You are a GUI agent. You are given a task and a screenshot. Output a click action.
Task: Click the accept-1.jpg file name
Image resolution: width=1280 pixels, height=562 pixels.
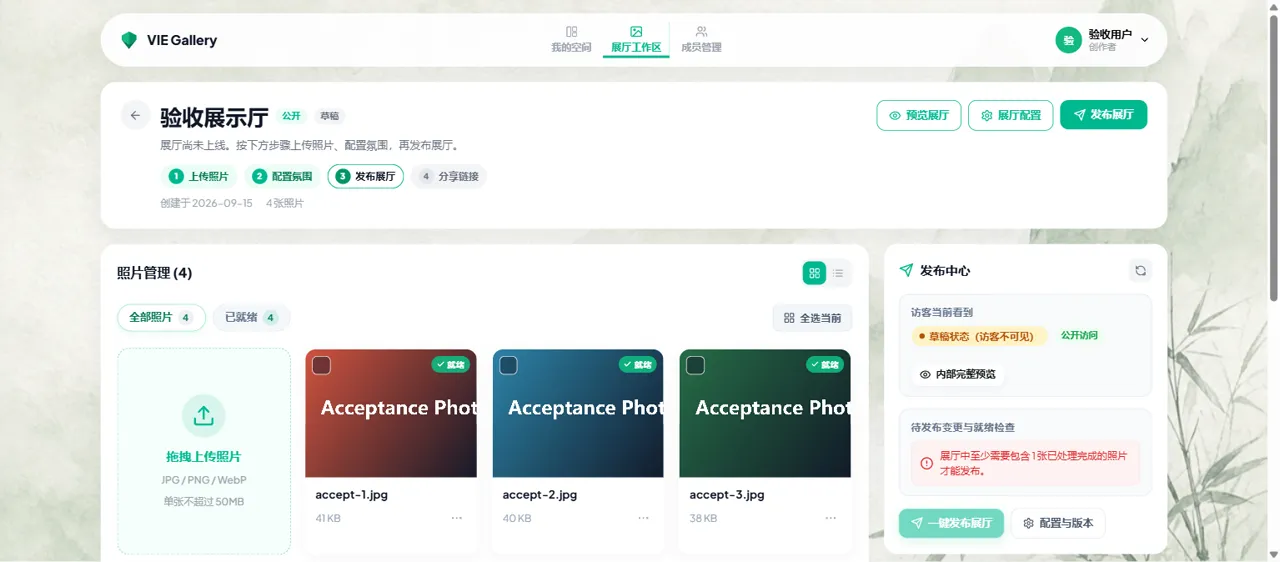coord(353,495)
